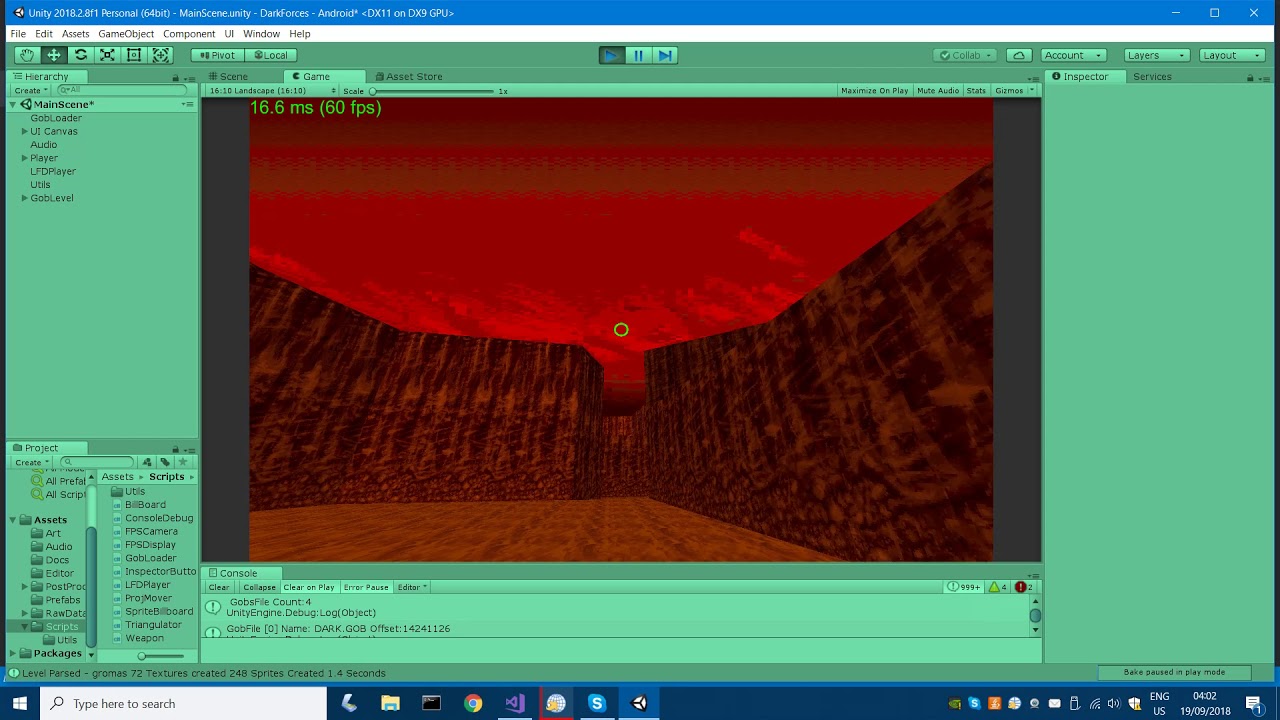Toggle Local handle orientation to Global

point(270,55)
